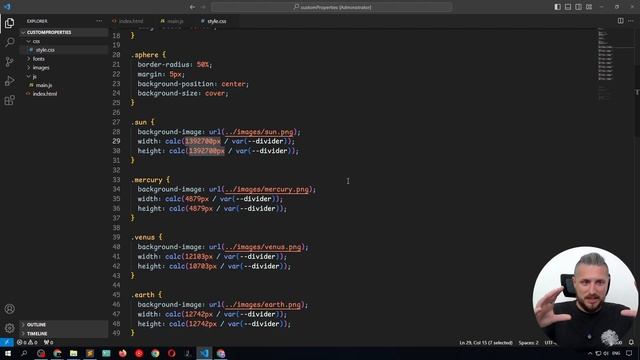The image size is (640, 360).
Task: Open the Opera icon in taskbar
Action: pyautogui.click(x=171, y=353)
